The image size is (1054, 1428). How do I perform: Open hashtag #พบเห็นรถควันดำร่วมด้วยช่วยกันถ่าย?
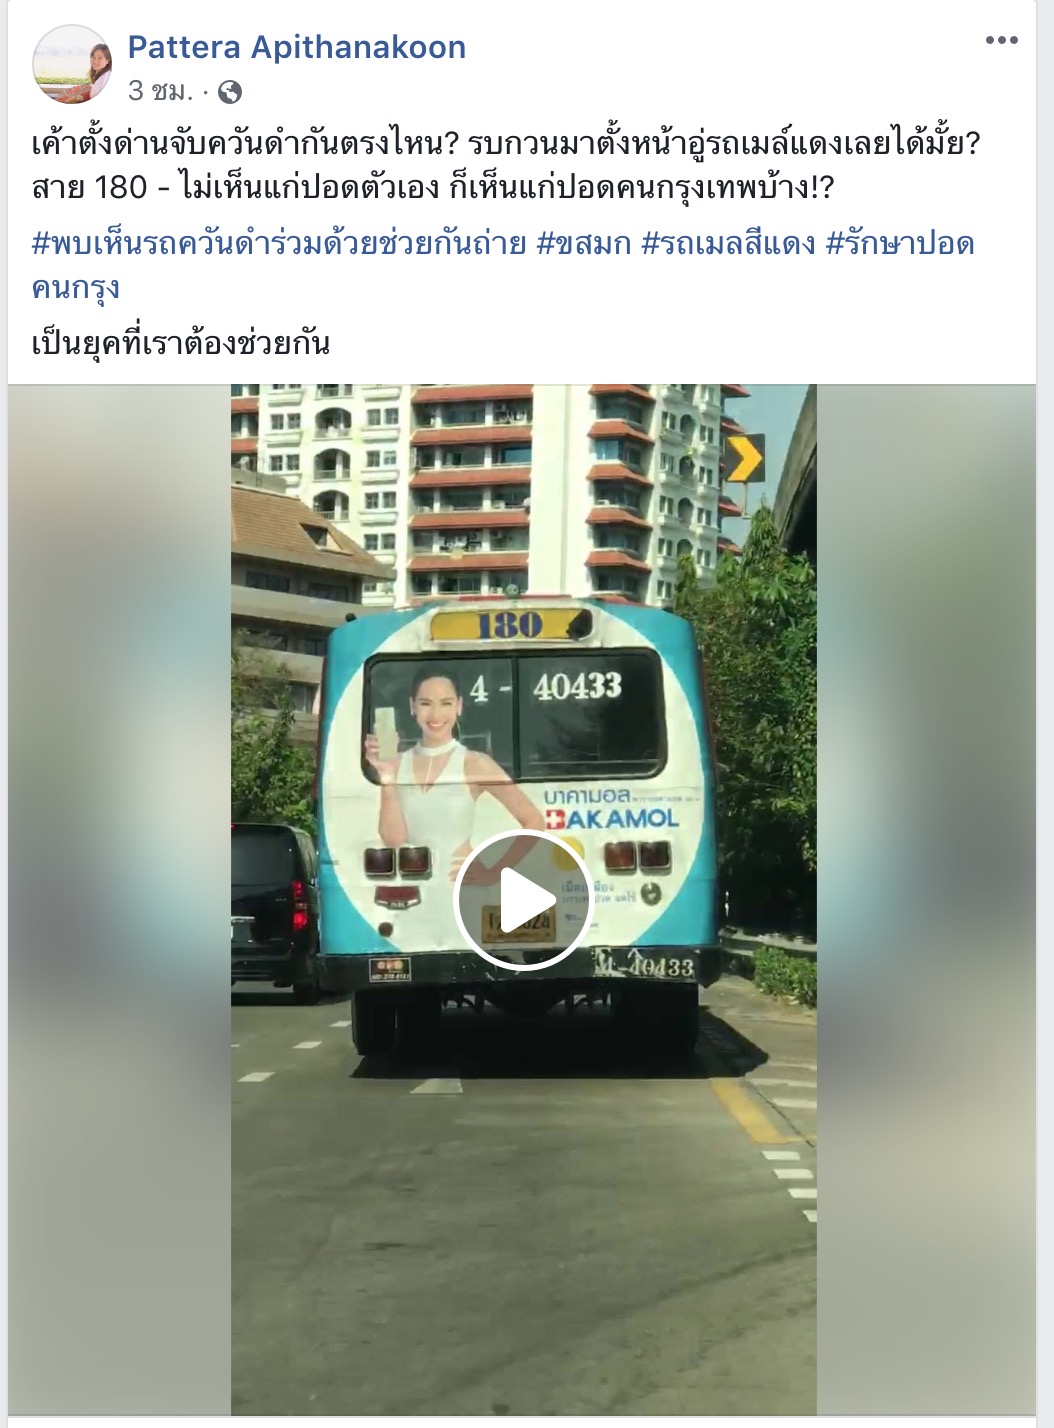click(279, 243)
